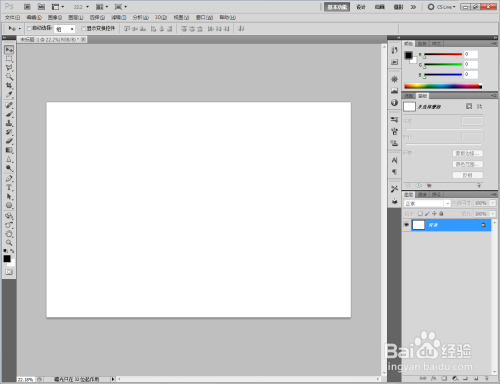The height and width of the screenshot is (384, 500).
Task: Expand the layer opacity 100% dropdown arrow
Action: coord(493,203)
